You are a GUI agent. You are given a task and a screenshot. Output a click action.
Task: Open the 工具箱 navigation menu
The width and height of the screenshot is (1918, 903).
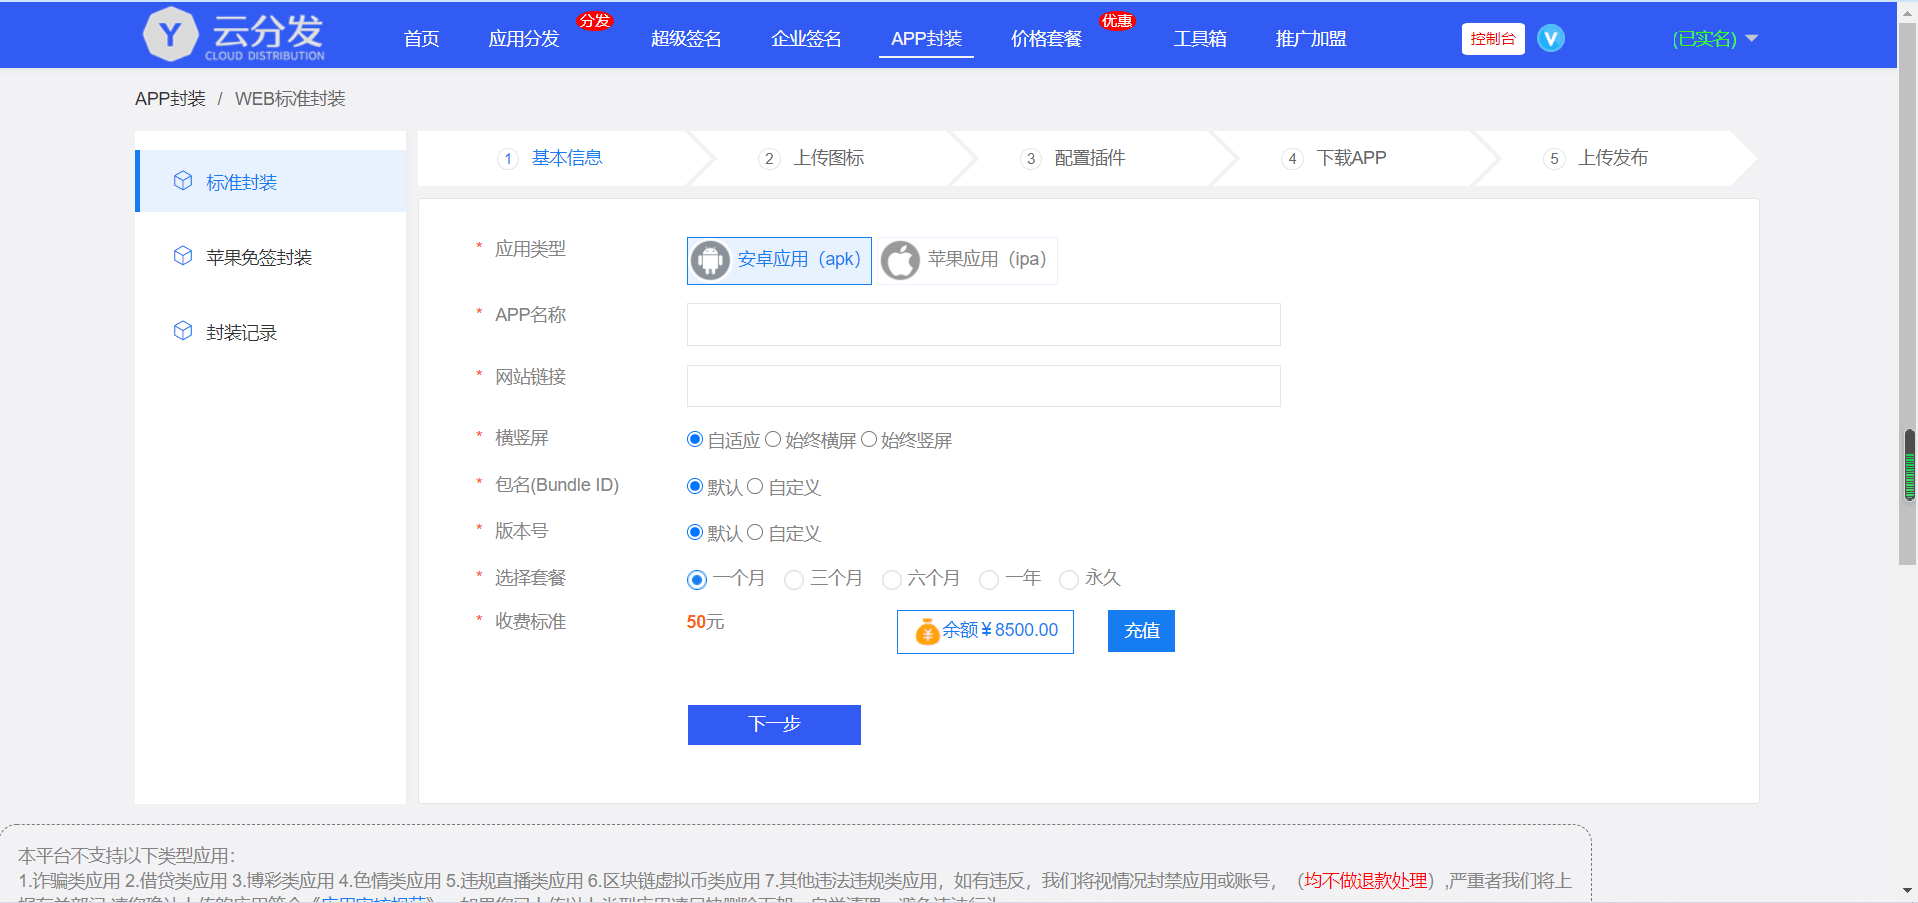[x=1199, y=39]
